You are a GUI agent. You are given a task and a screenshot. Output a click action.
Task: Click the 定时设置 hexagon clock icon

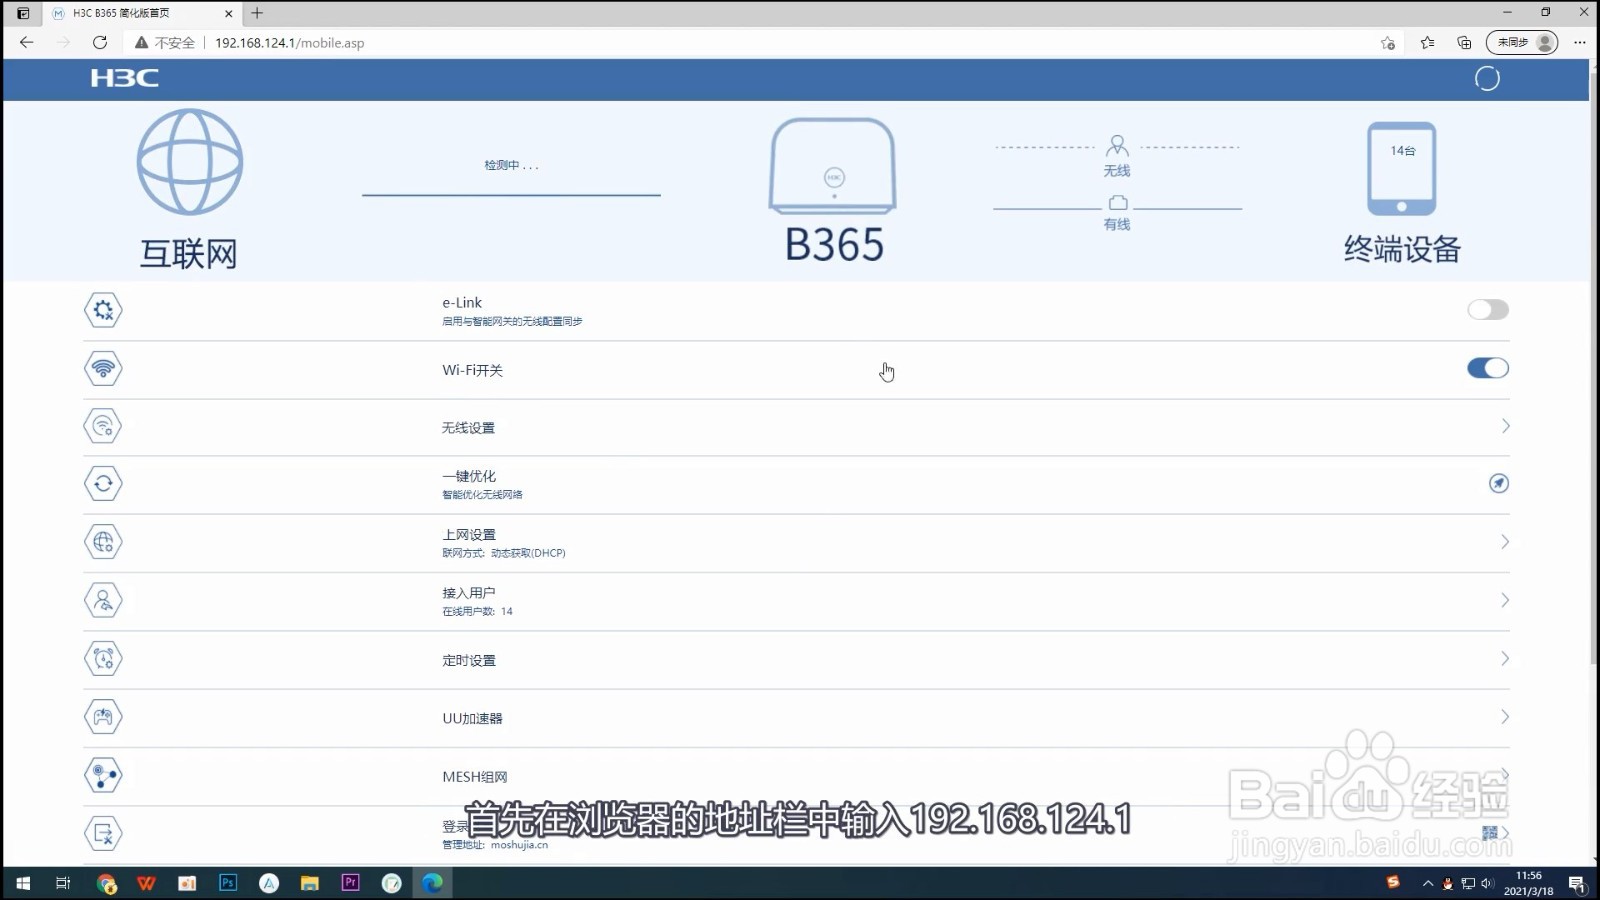(x=103, y=659)
